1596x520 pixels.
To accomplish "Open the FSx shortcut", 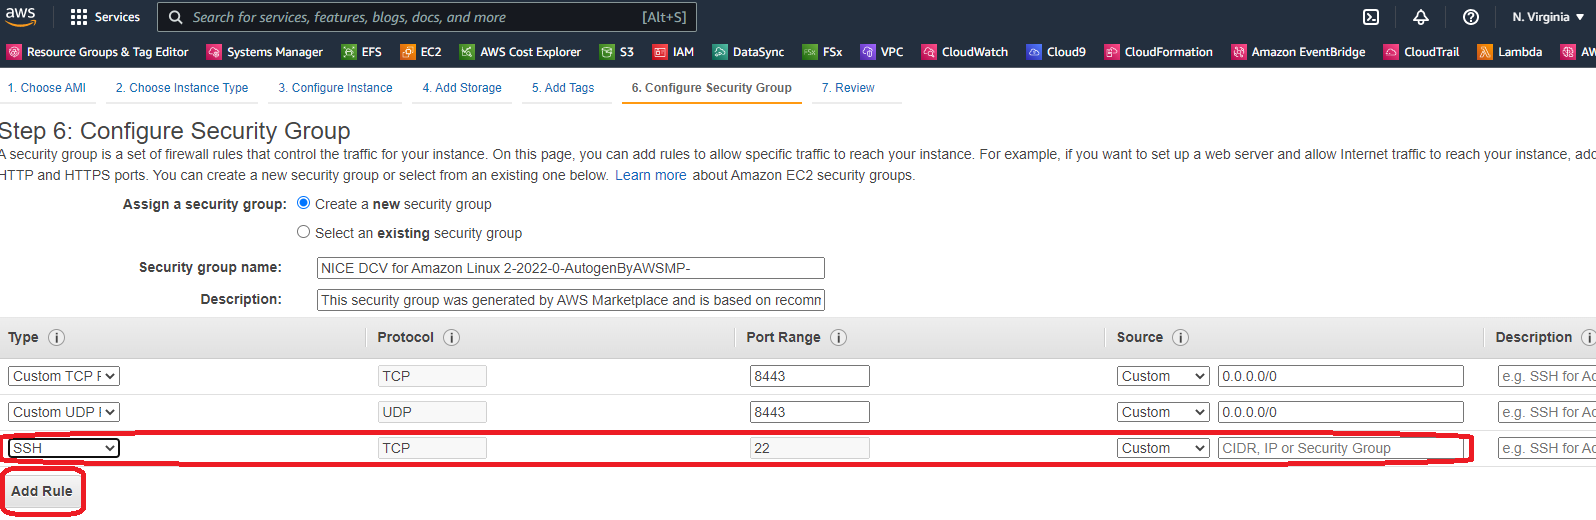I will pyautogui.click(x=822, y=52).
